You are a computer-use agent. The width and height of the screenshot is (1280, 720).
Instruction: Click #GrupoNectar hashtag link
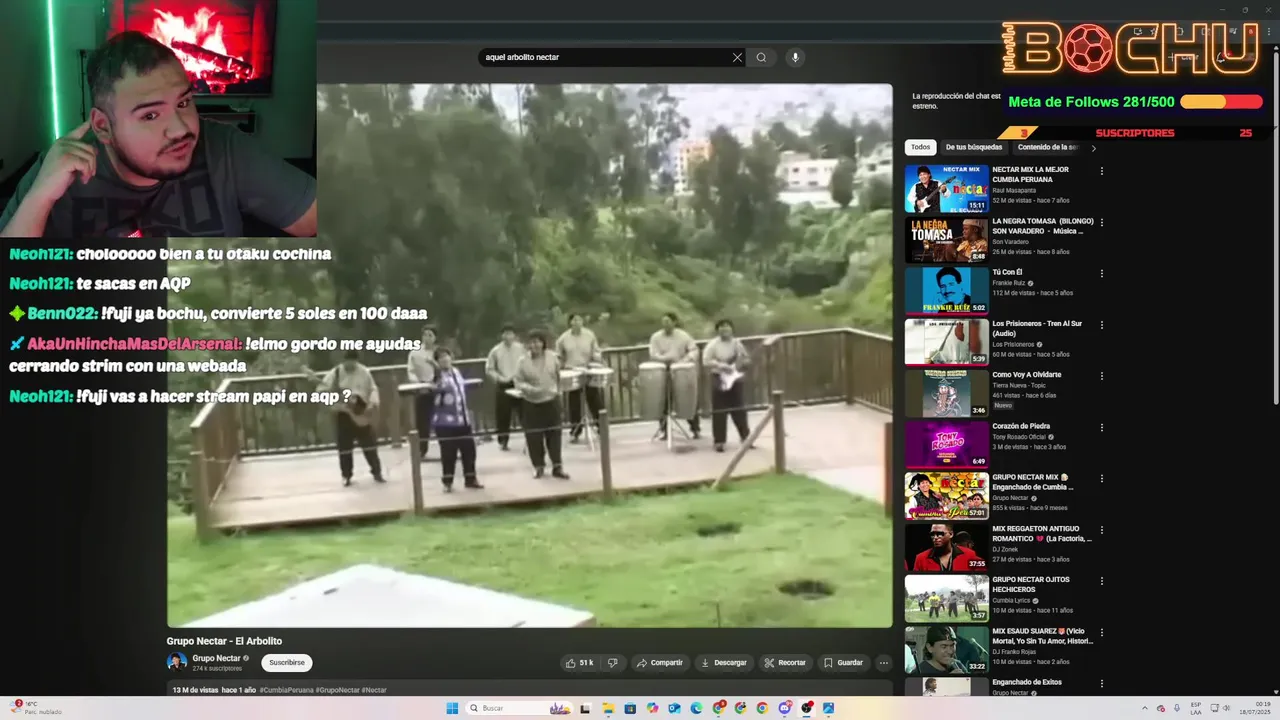[337, 690]
